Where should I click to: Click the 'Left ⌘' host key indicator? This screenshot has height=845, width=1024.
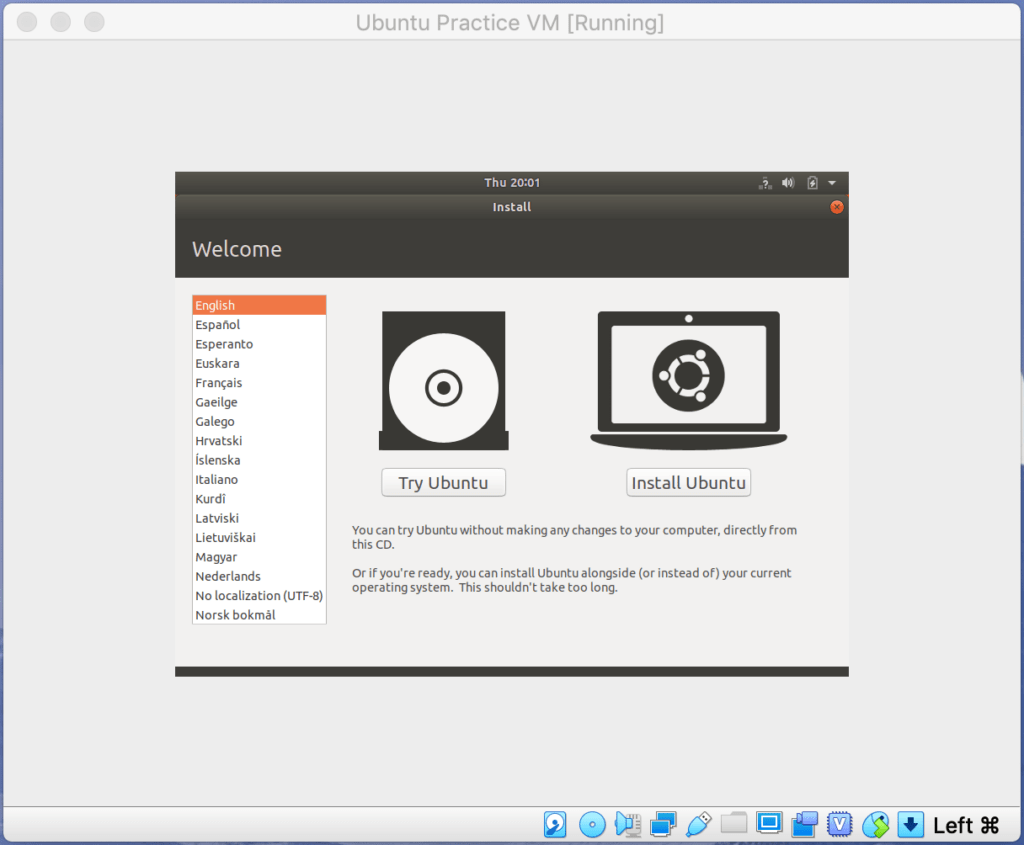(966, 825)
